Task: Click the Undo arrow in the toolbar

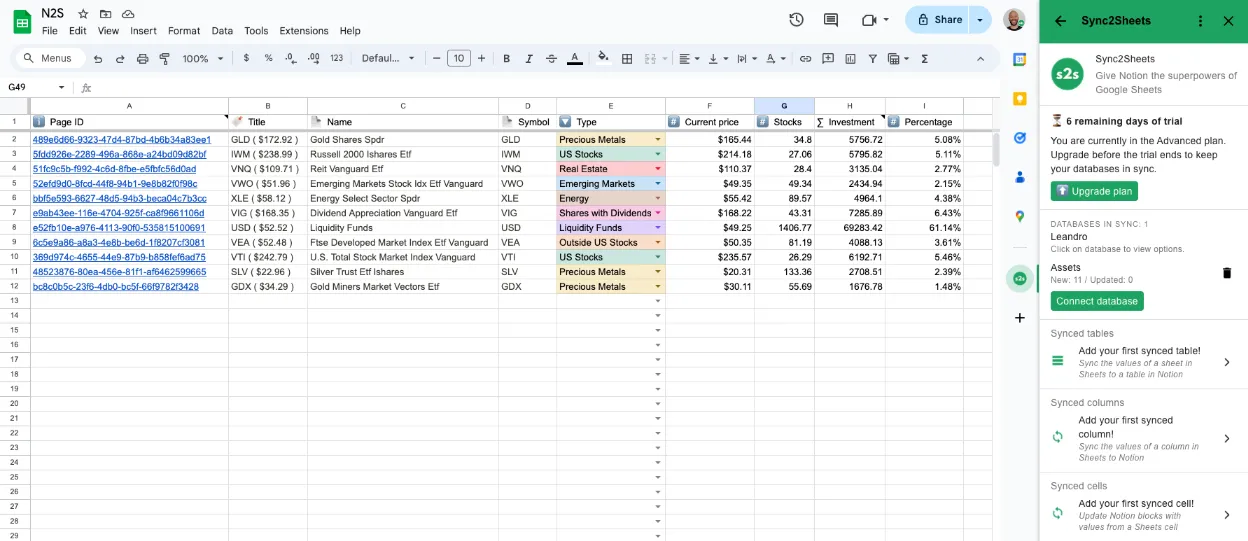Action: [97, 59]
